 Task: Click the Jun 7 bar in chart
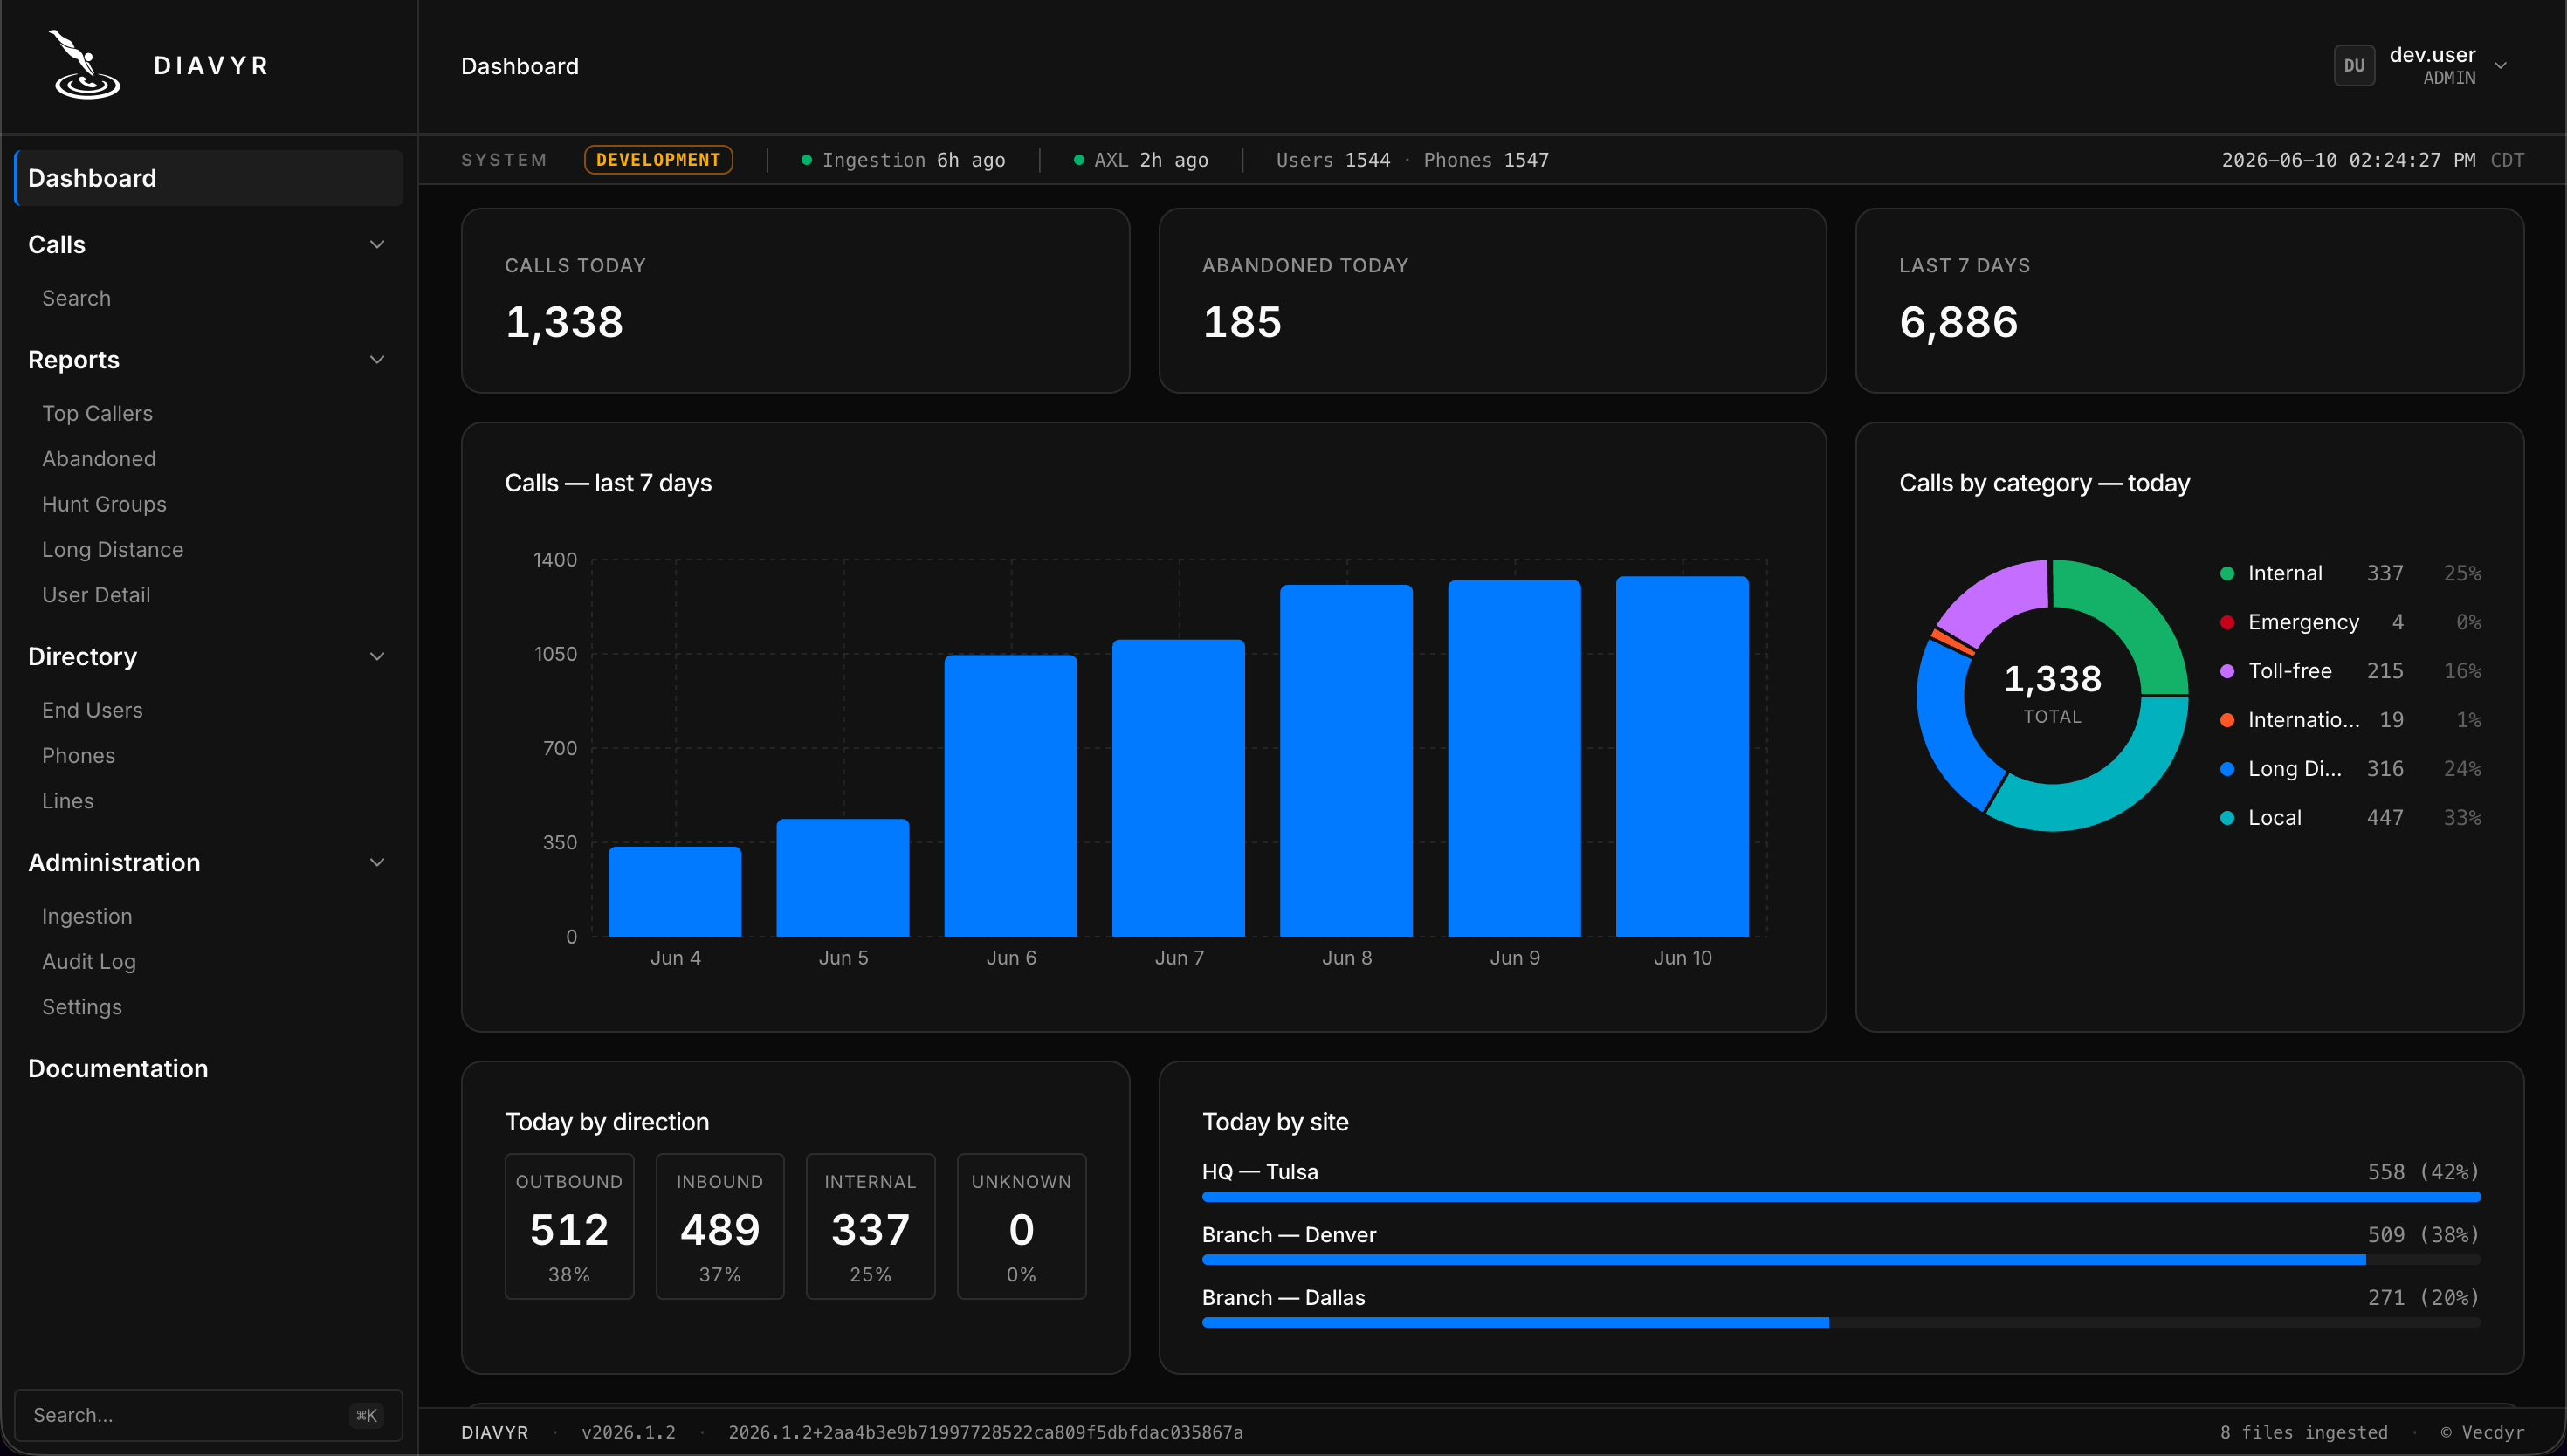coord(1179,788)
